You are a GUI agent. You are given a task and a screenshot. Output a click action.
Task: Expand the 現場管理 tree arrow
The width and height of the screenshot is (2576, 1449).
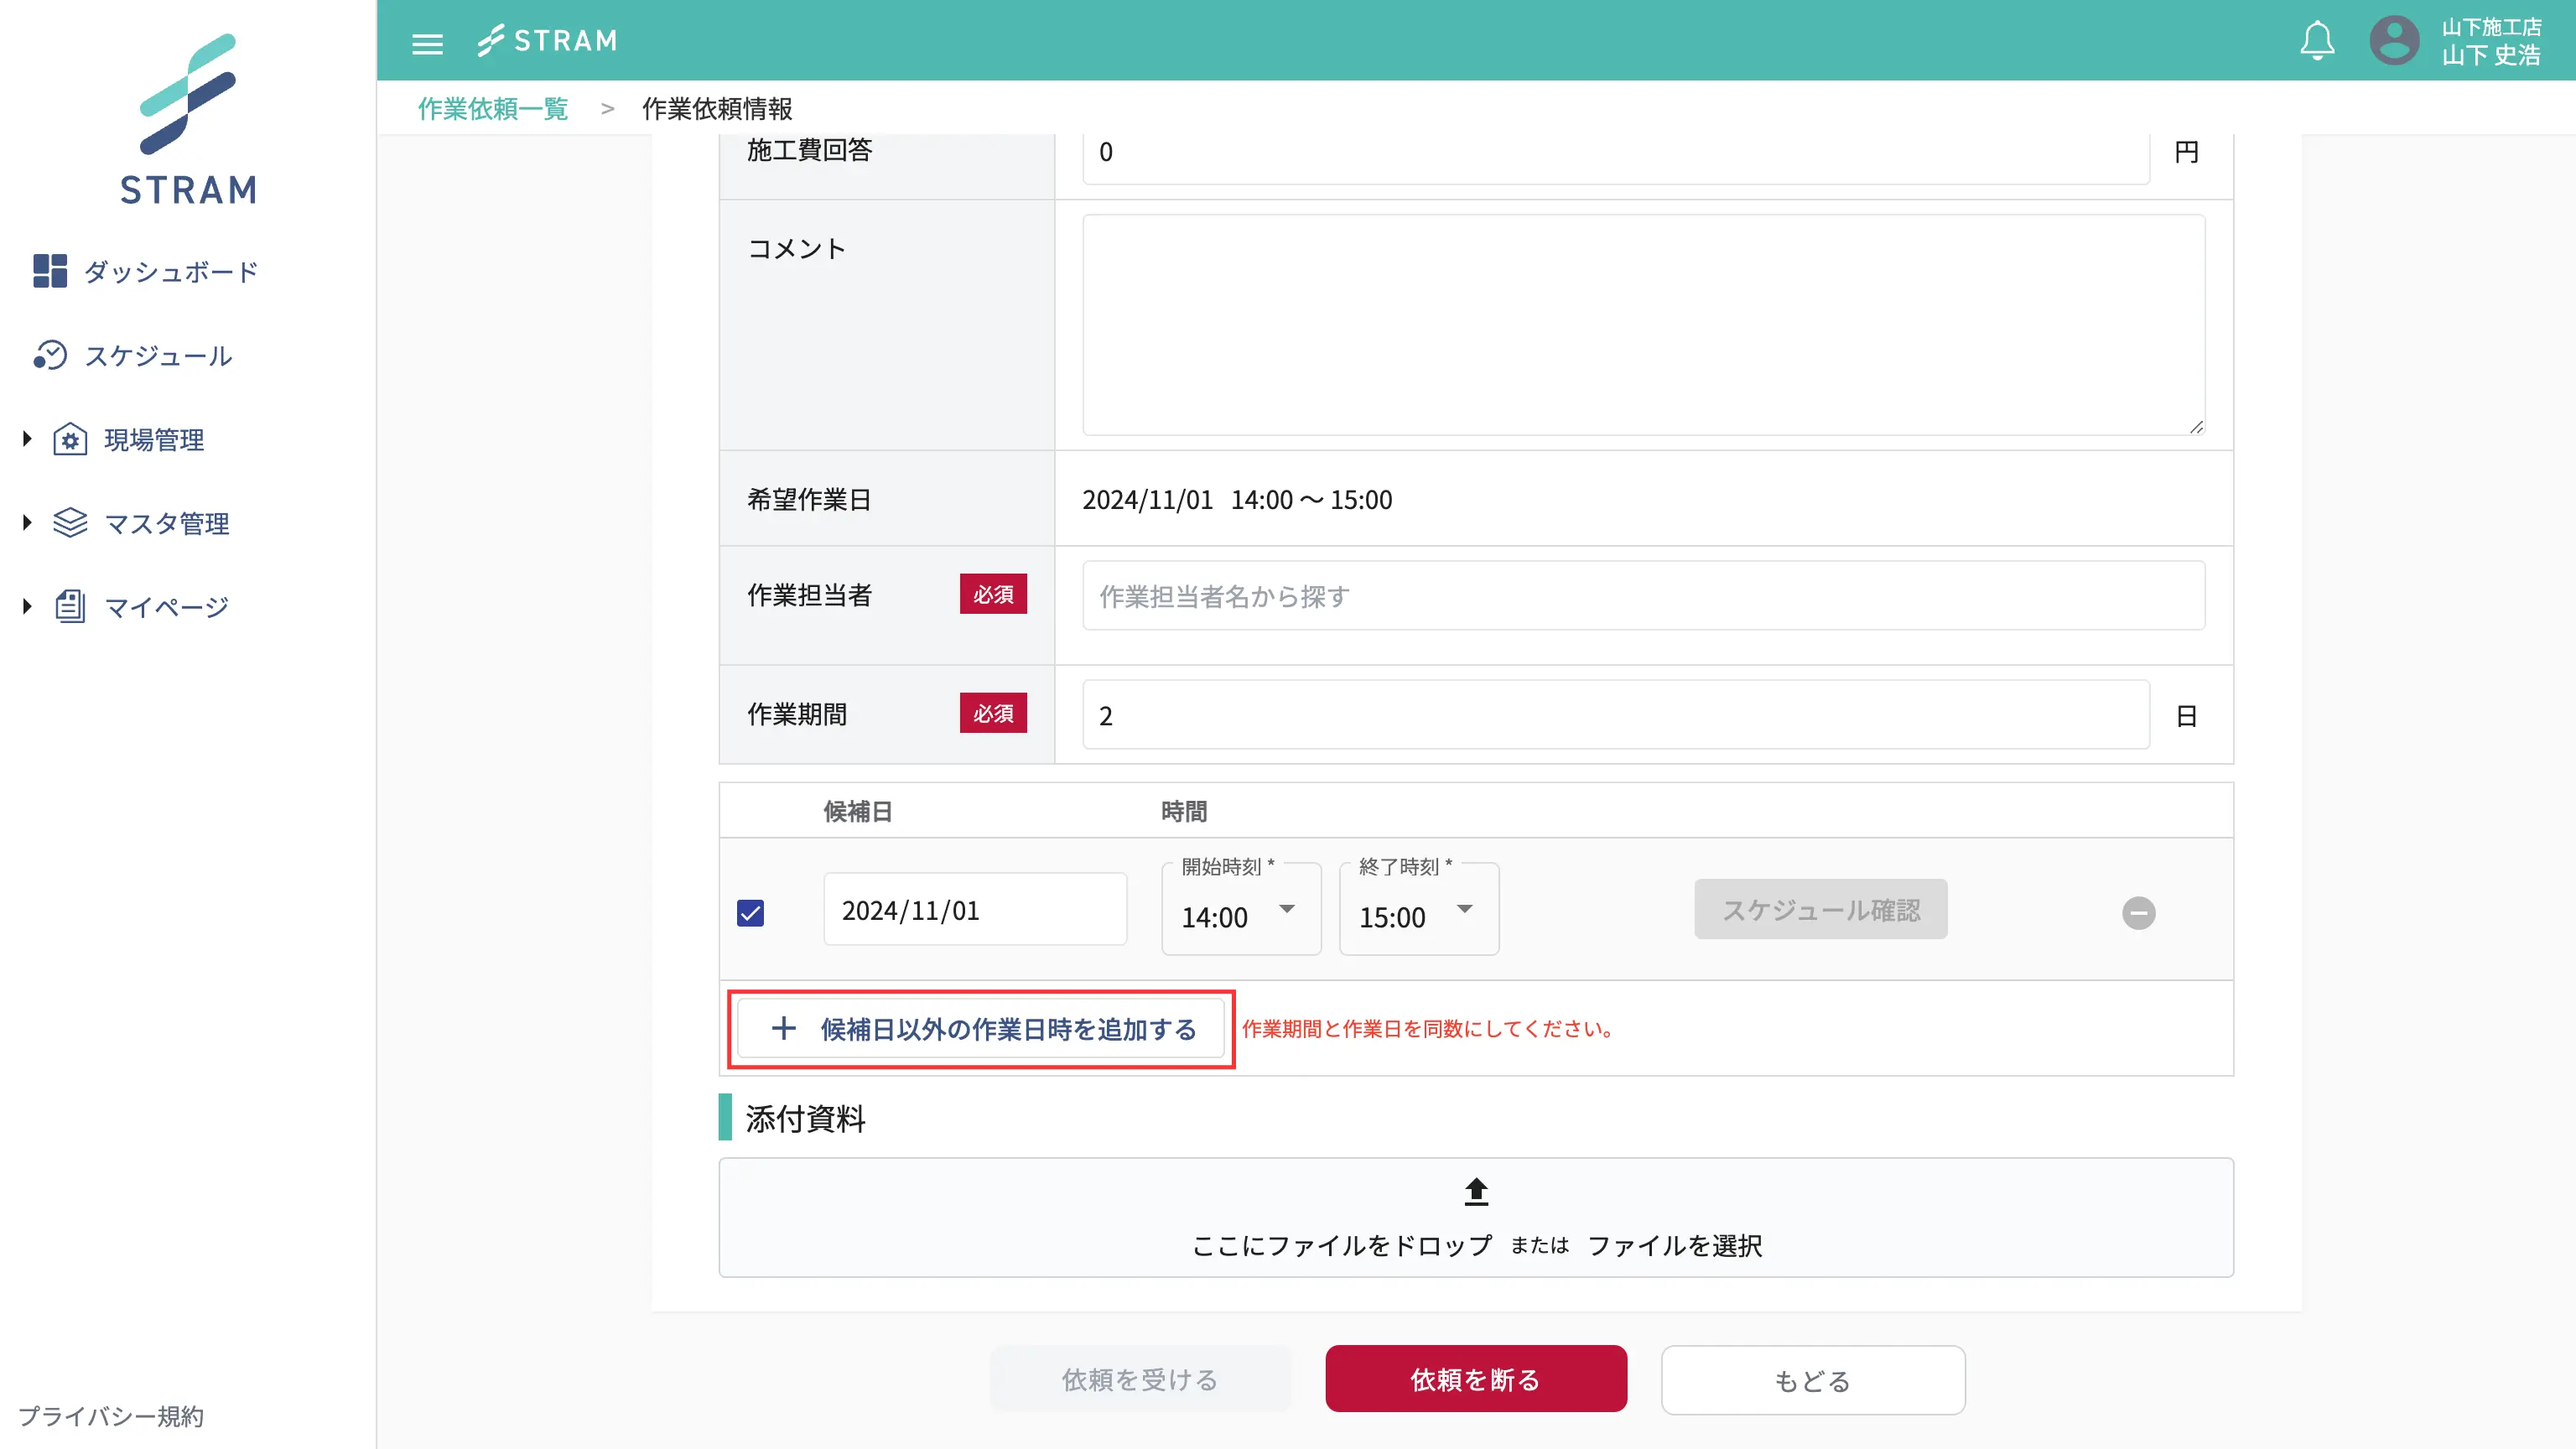[x=27, y=438]
